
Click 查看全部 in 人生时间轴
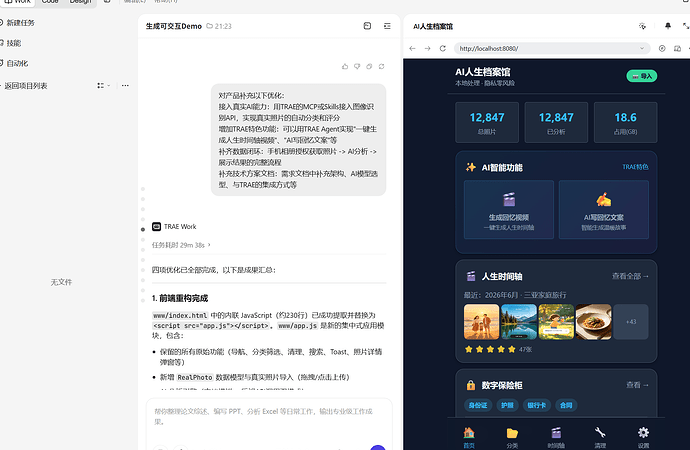point(630,276)
